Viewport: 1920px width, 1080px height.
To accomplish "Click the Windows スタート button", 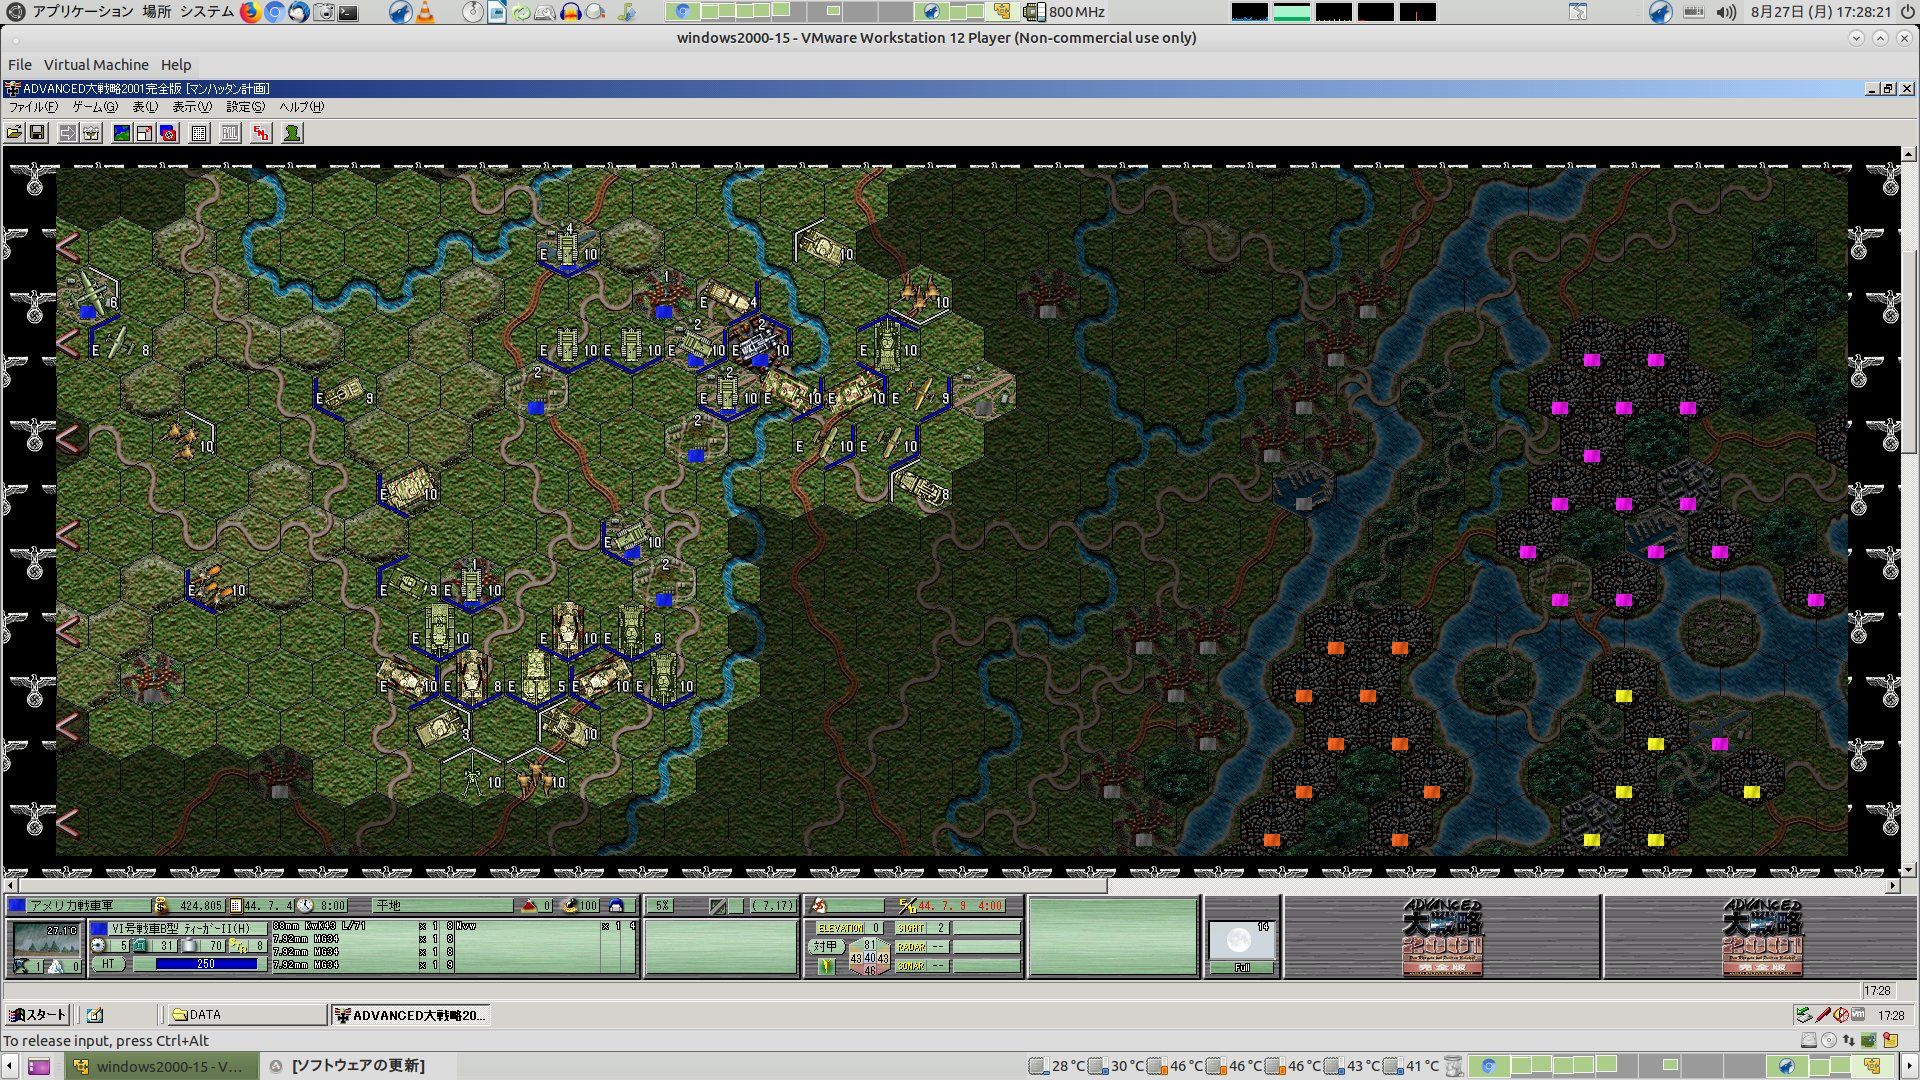I will (37, 1015).
